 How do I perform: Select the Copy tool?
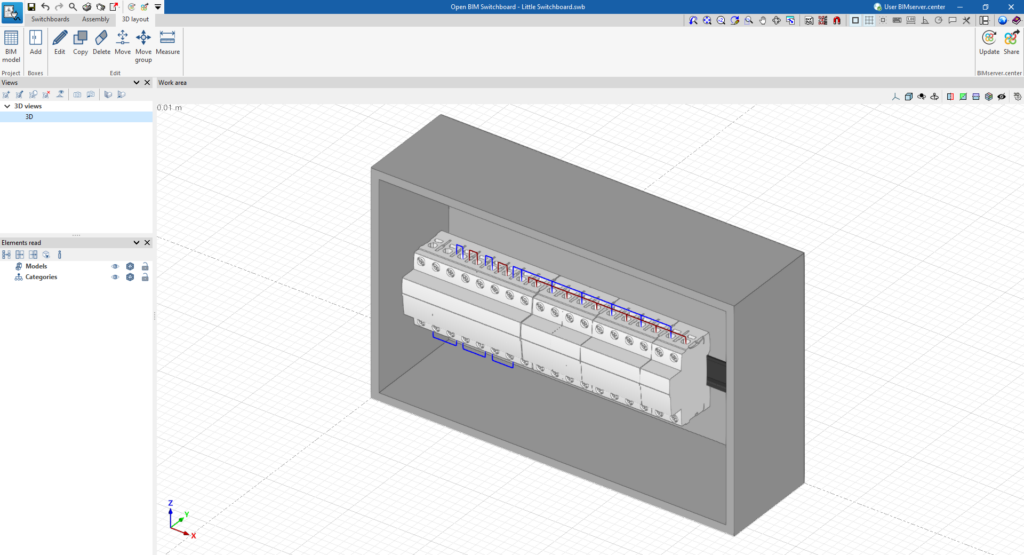[80, 42]
